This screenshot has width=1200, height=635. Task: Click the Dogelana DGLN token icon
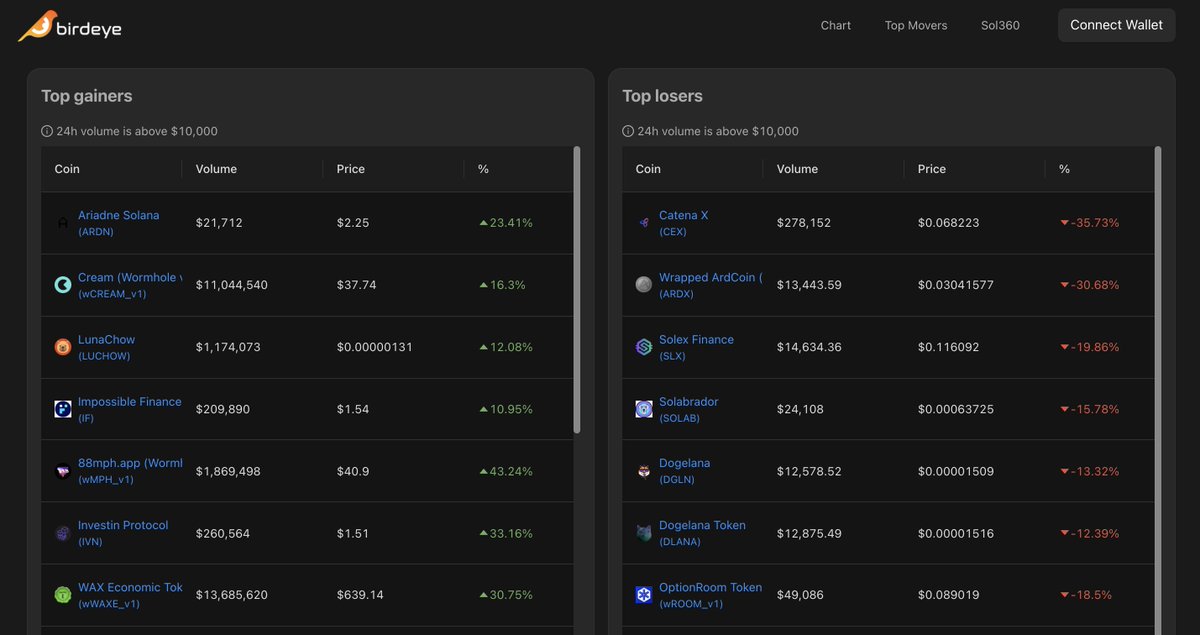pos(644,471)
